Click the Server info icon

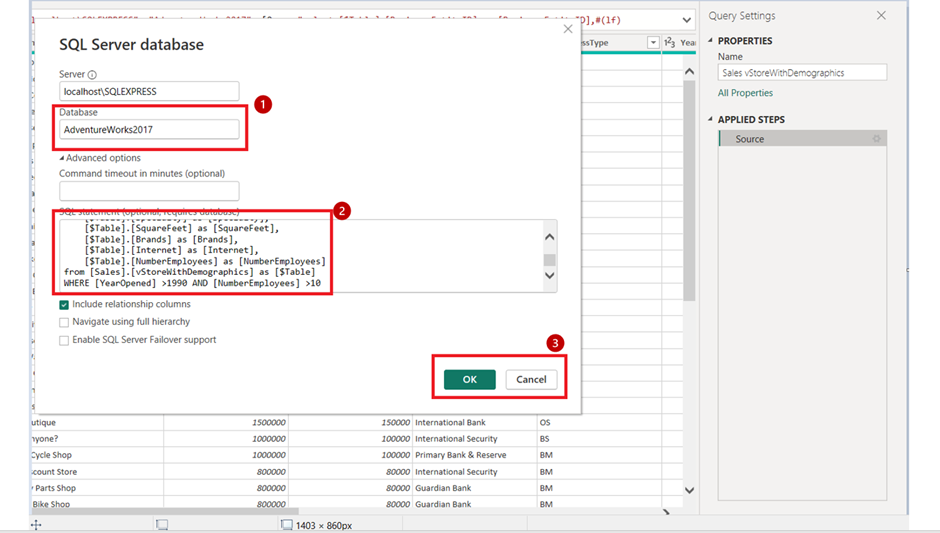pyautogui.click(x=92, y=75)
